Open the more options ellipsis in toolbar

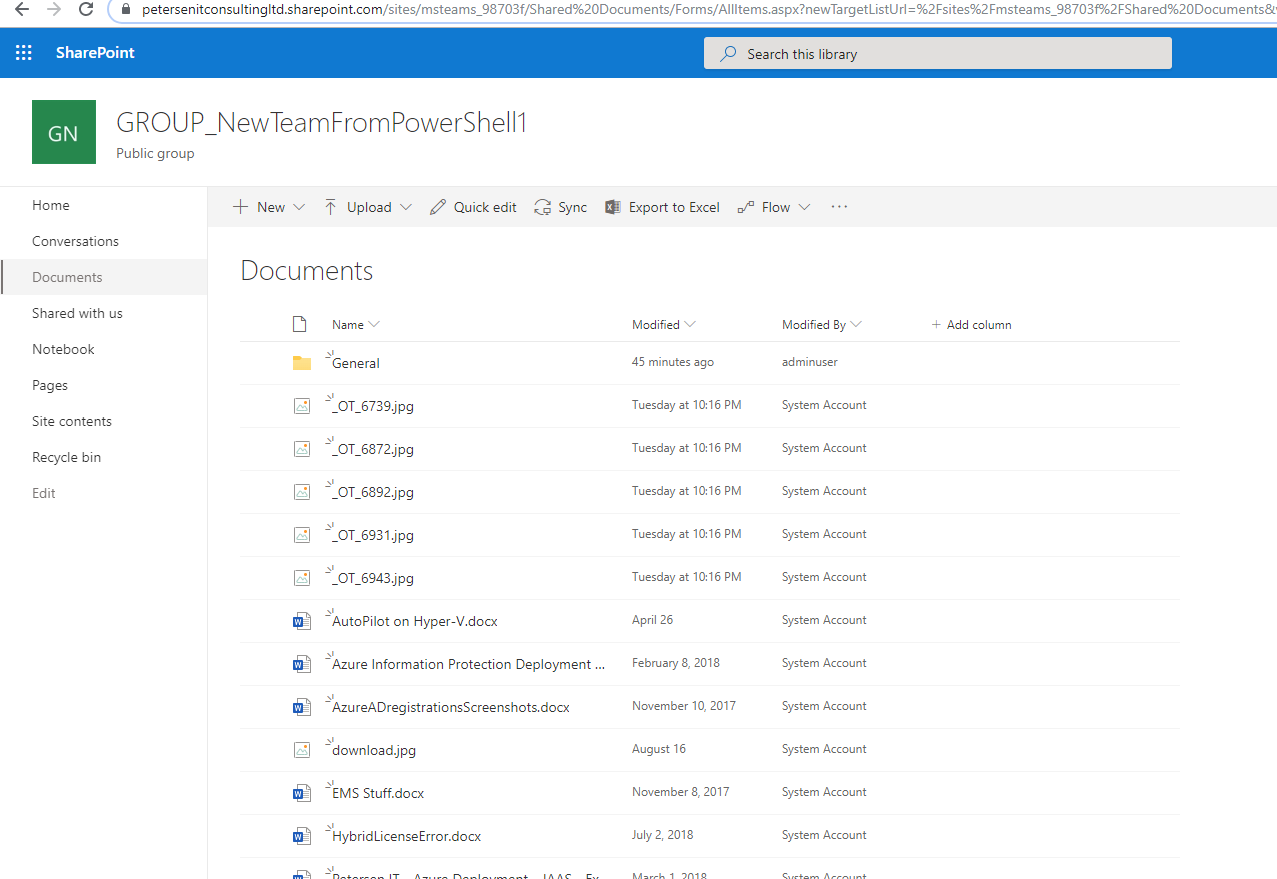(839, 207)
